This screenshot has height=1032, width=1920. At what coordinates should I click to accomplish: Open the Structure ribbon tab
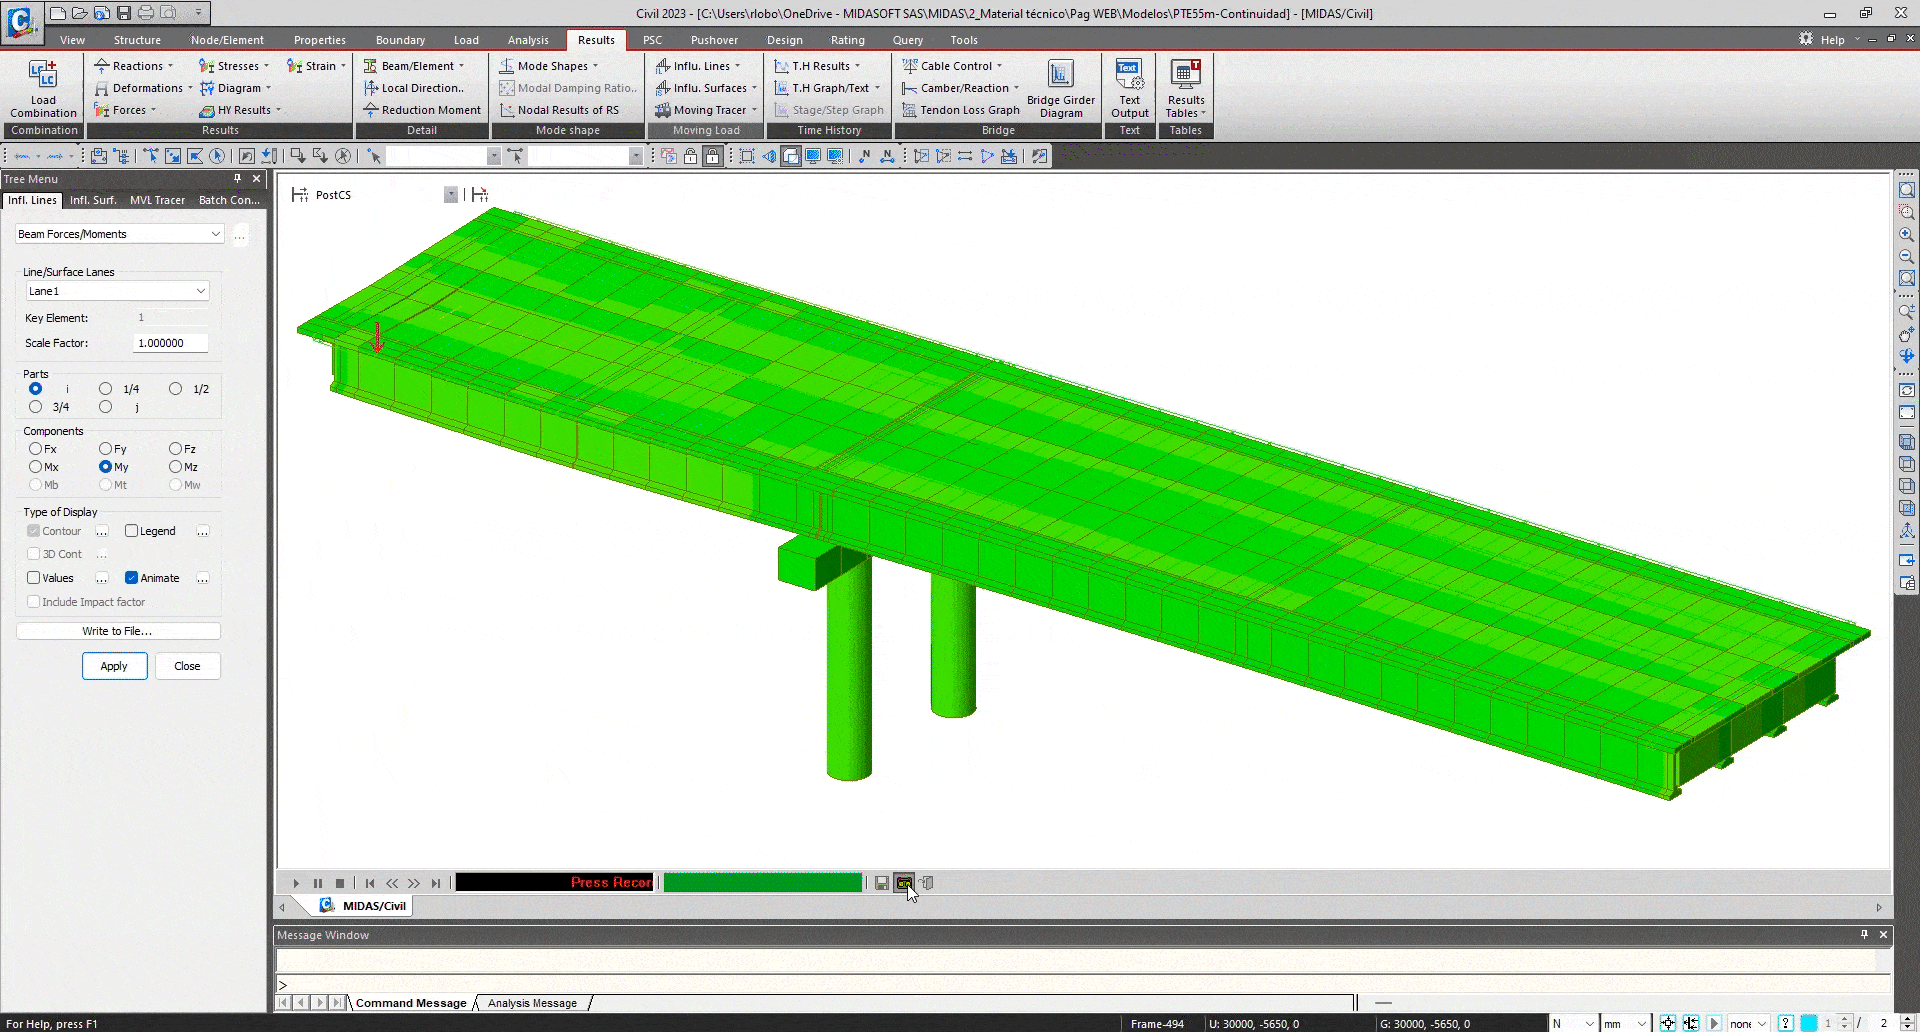click(x=137, y=40)
